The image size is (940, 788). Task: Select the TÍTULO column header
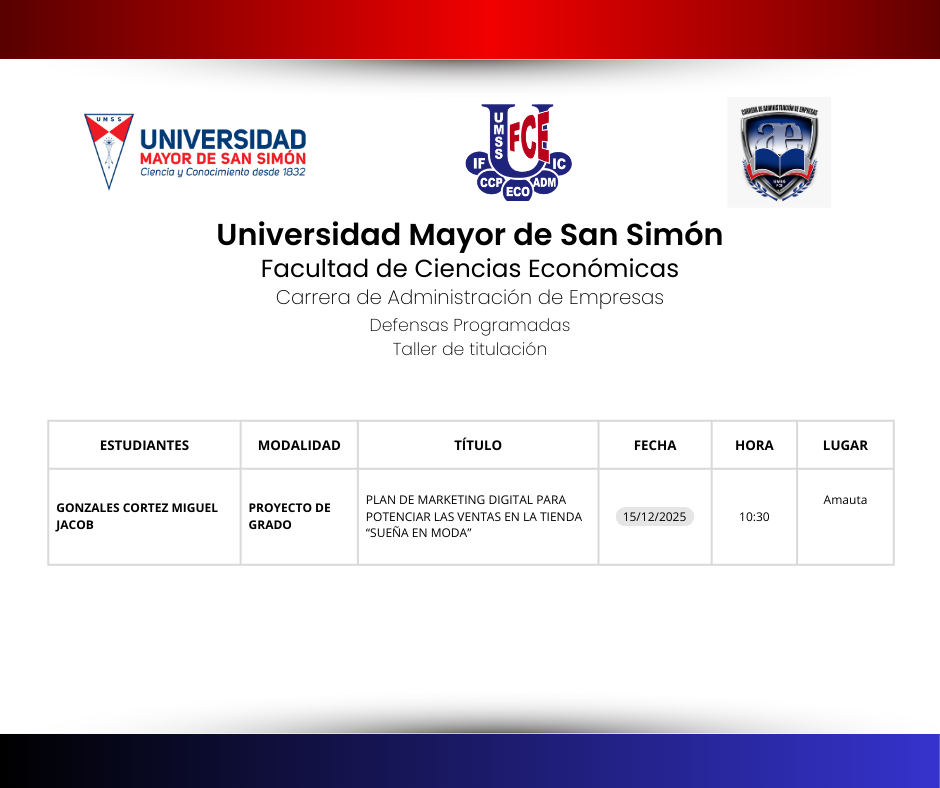tap(478, 445)
